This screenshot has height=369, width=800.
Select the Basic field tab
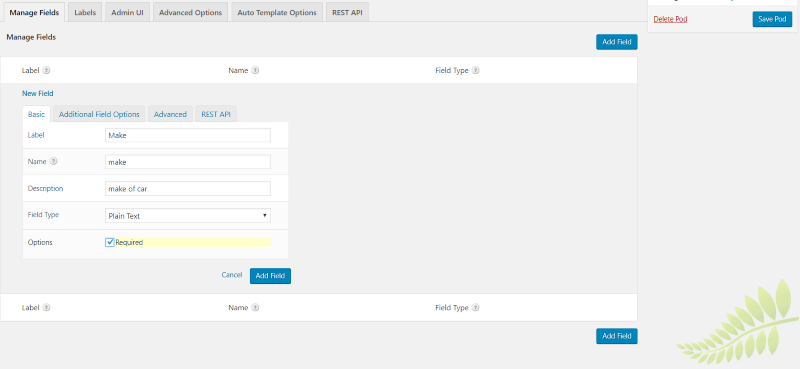[36, 114]
